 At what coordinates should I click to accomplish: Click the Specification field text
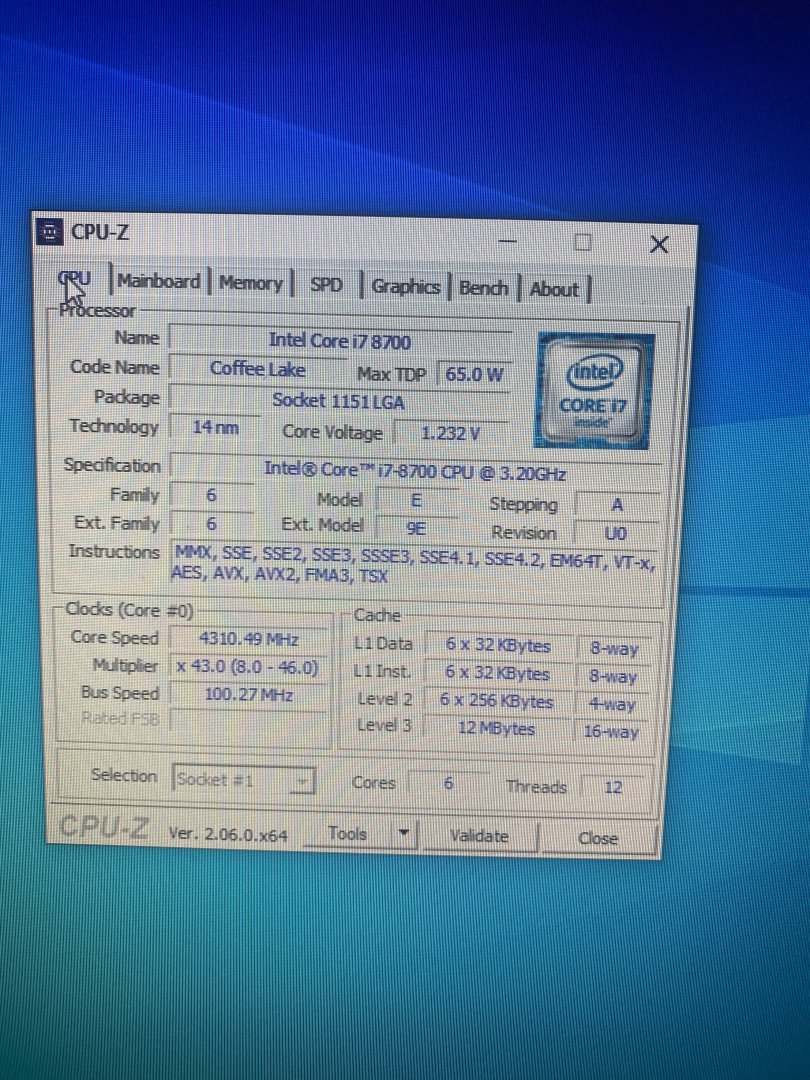[x=415, y=472]
